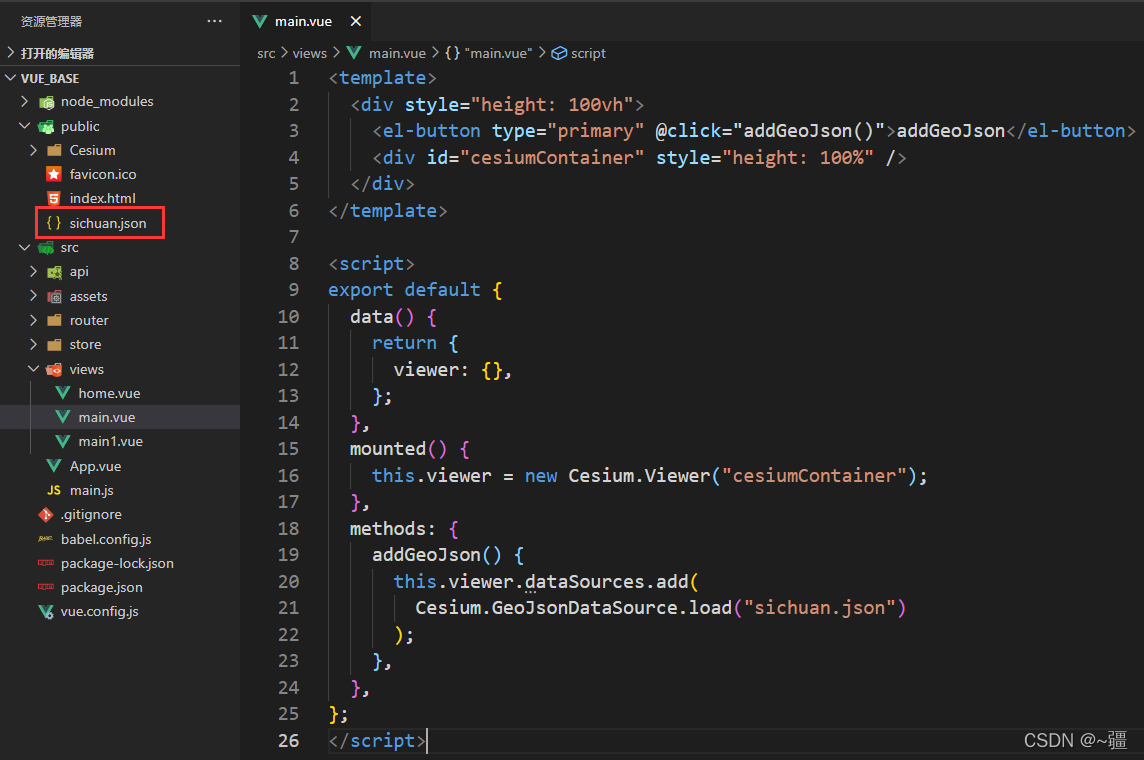Click the home.vue Vue icon
Image resolution: width=1144 pixels, height=760 pixels.
pos(63,392)
